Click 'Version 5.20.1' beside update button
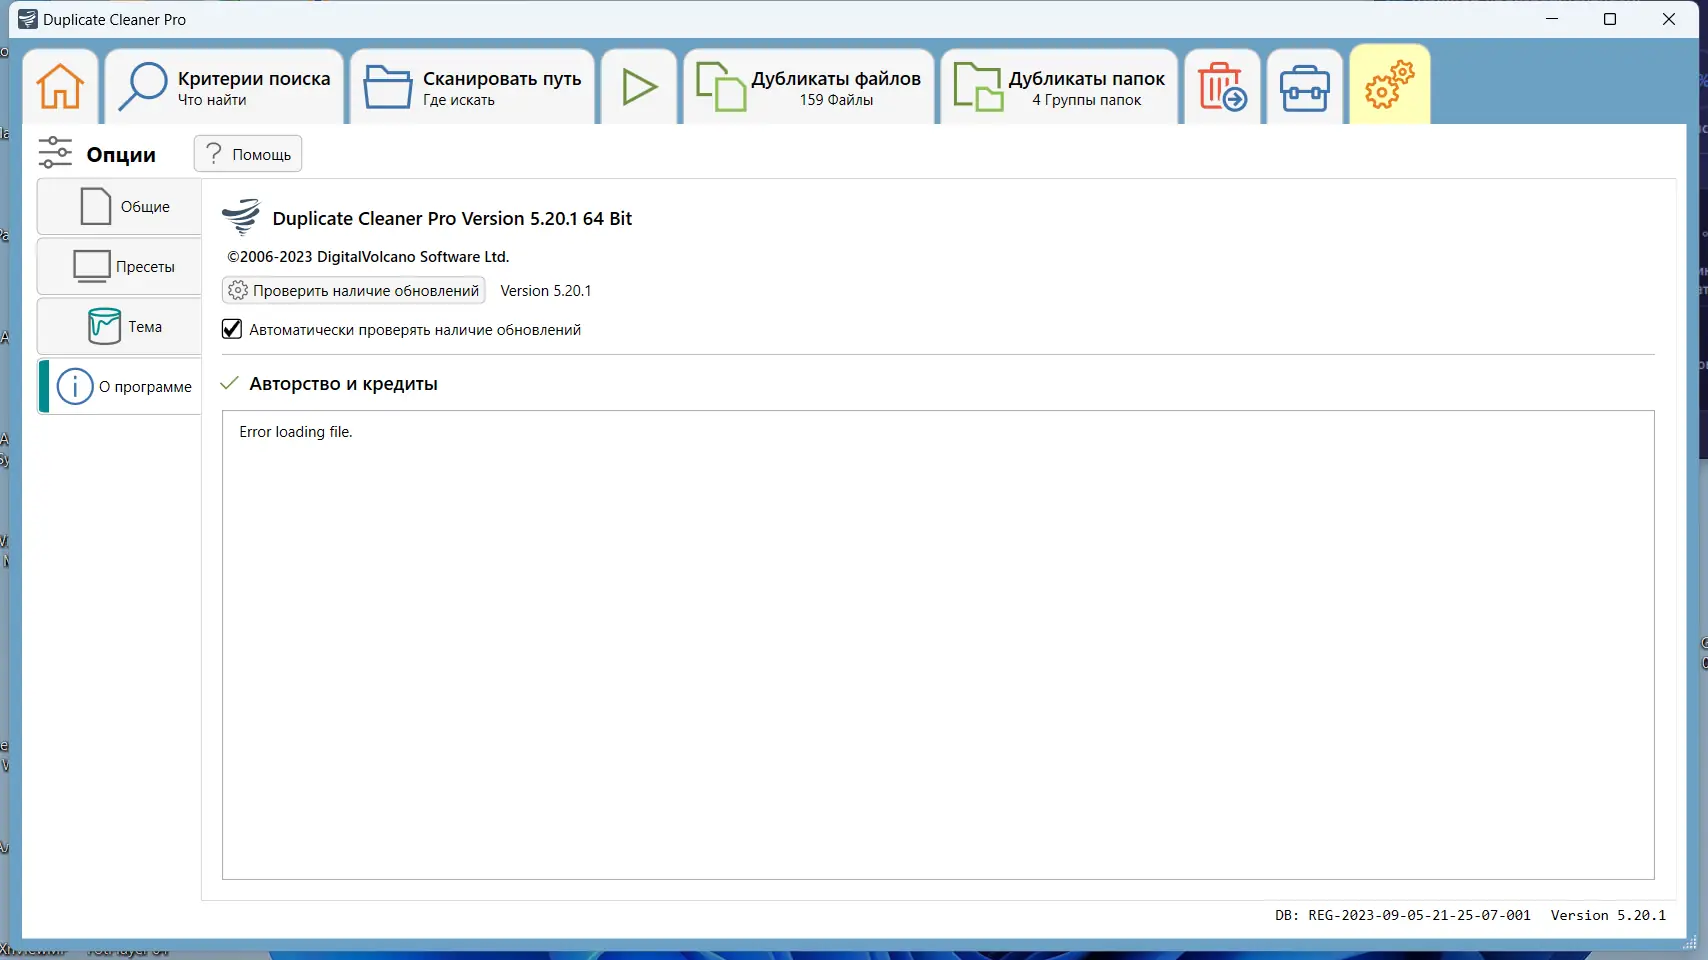The image size is (1708, 960). click(546, 291)
